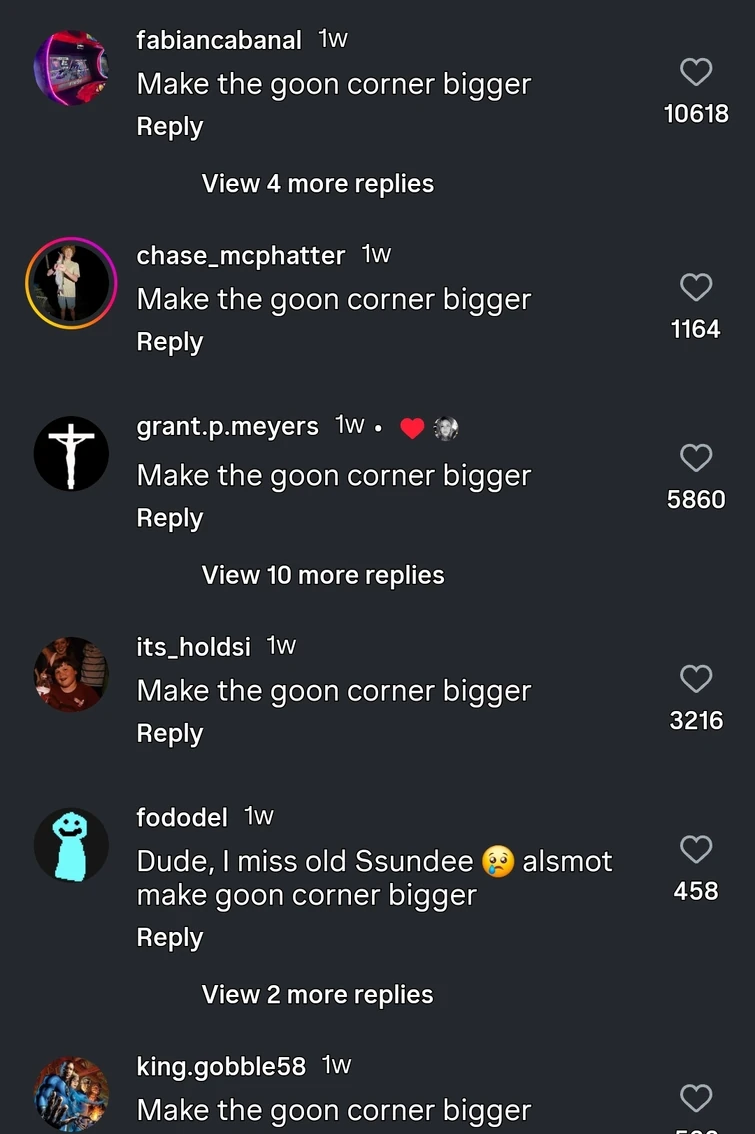This screenshot has width=755, height=1134.
Task: Tap the heart on chase_mcphatter's comment
Action: point(696,288)
